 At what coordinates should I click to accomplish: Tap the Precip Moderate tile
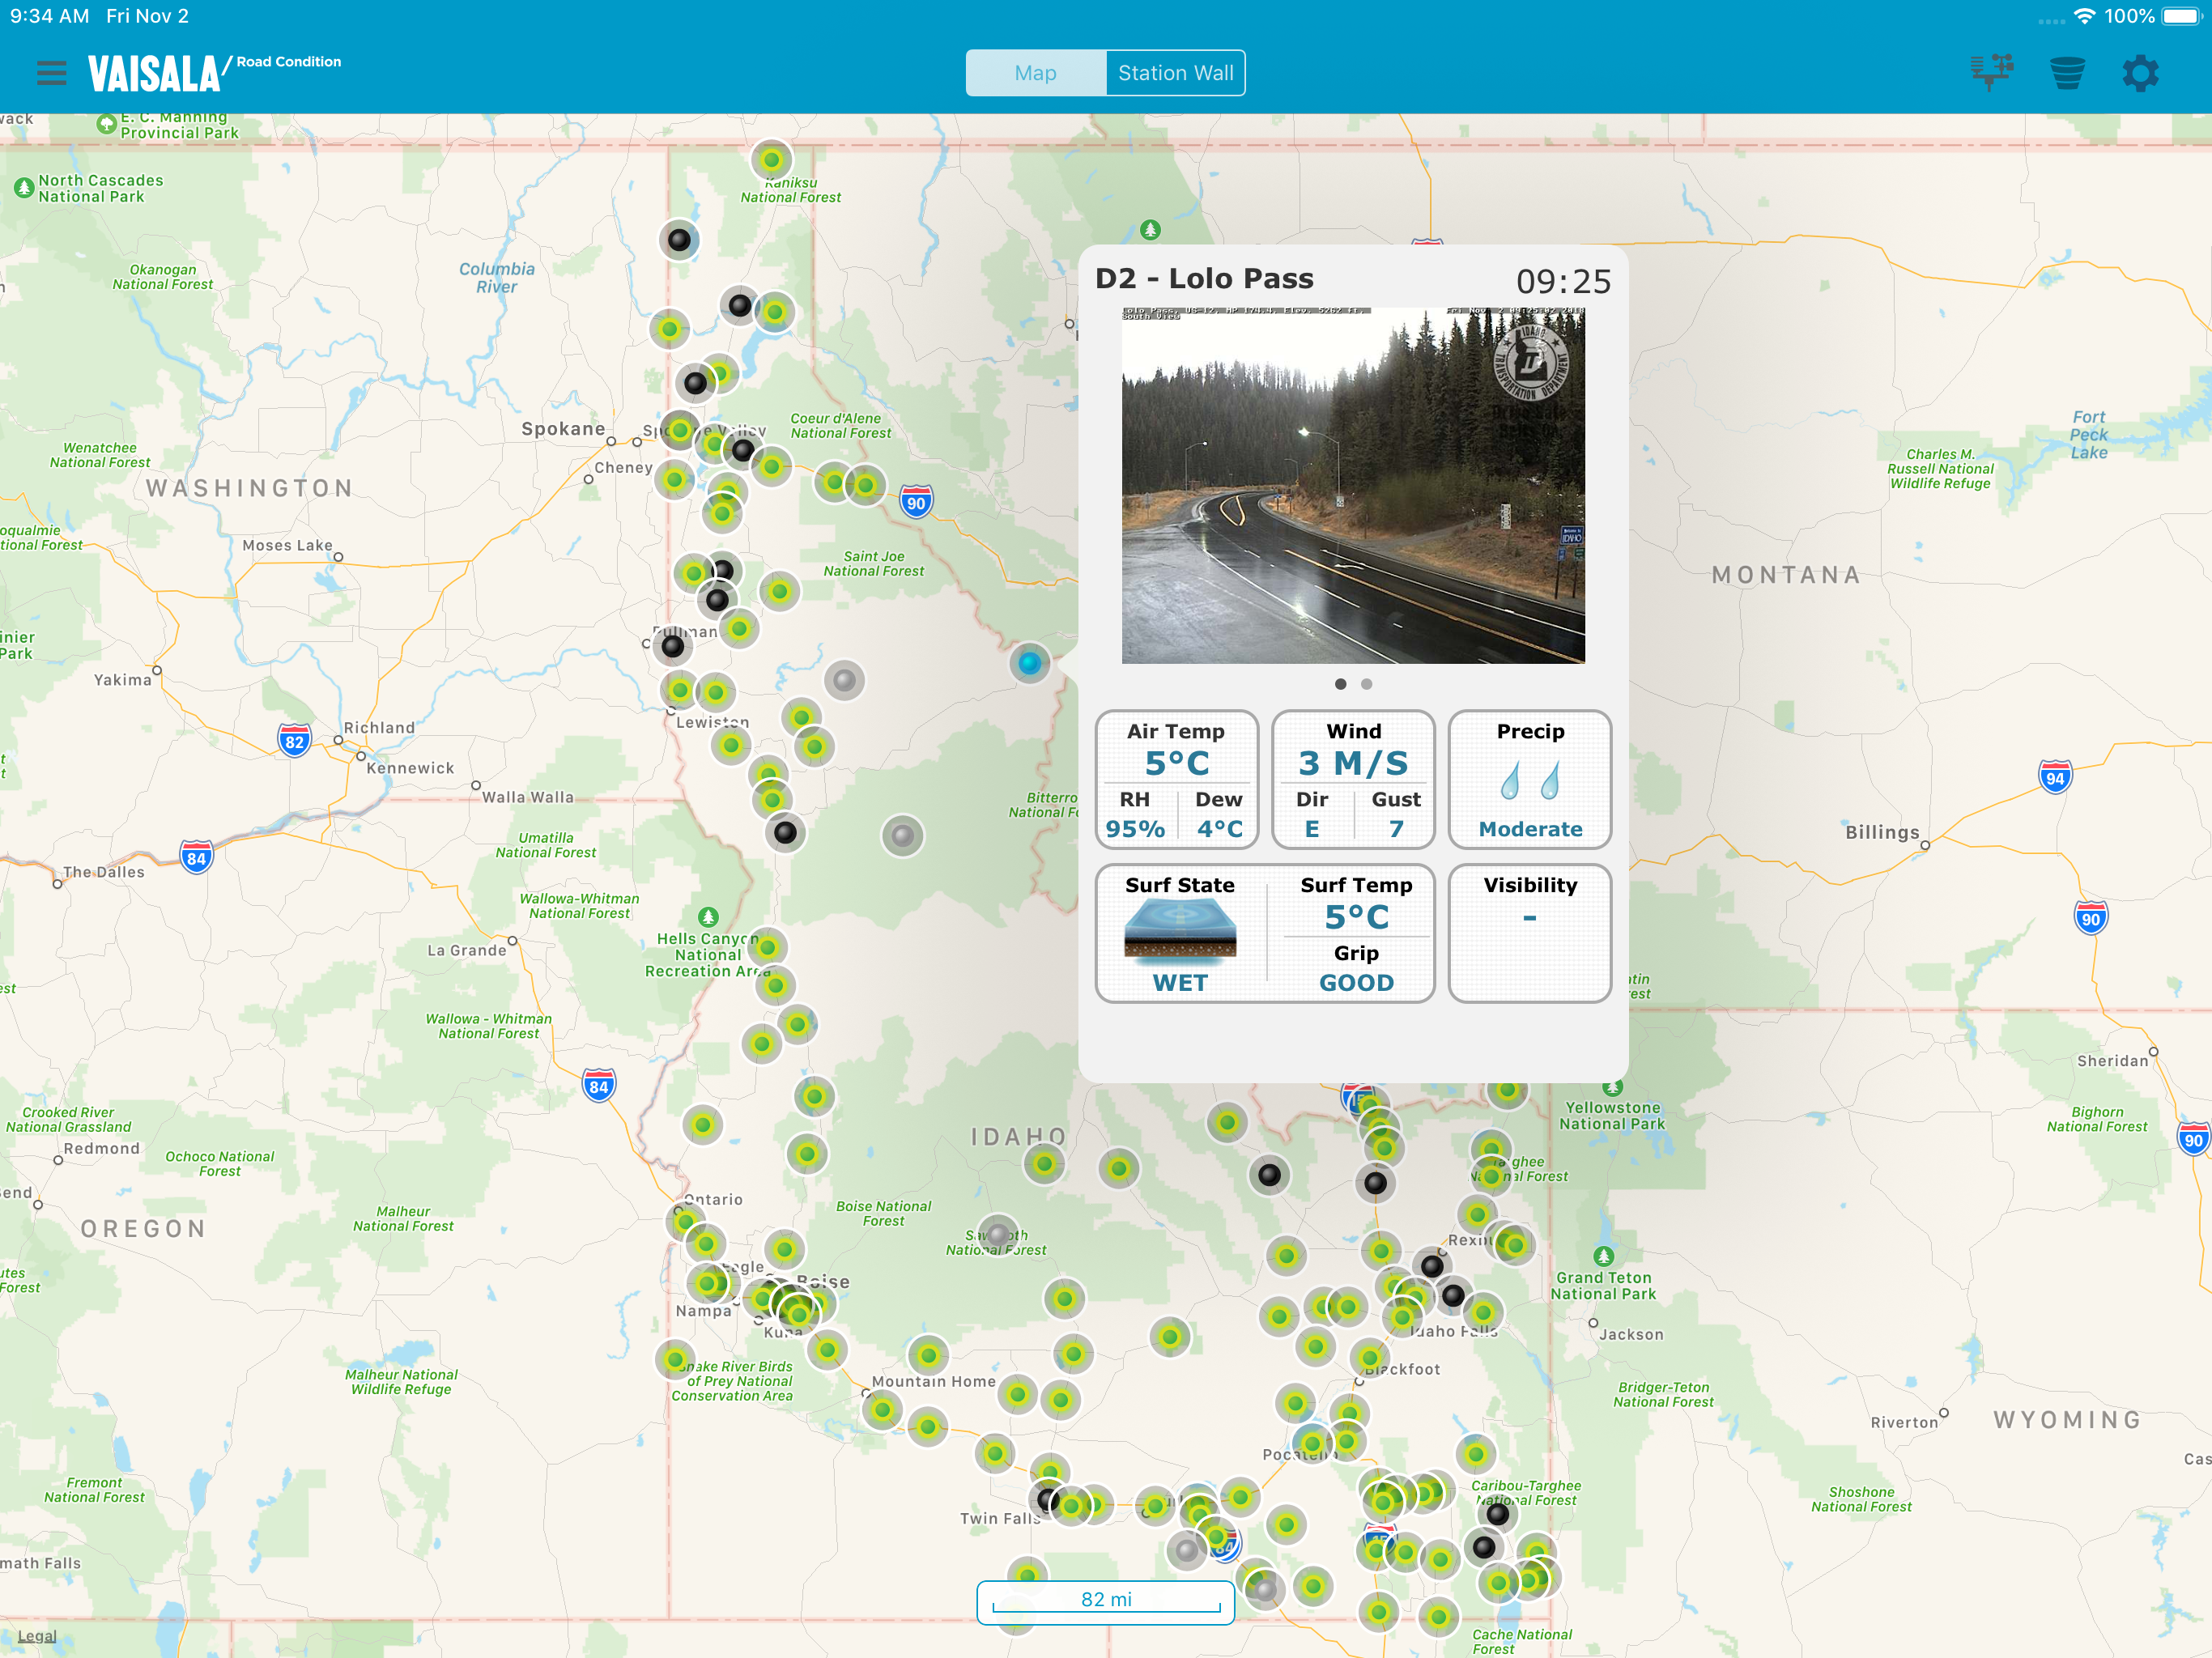(1529, 779)
